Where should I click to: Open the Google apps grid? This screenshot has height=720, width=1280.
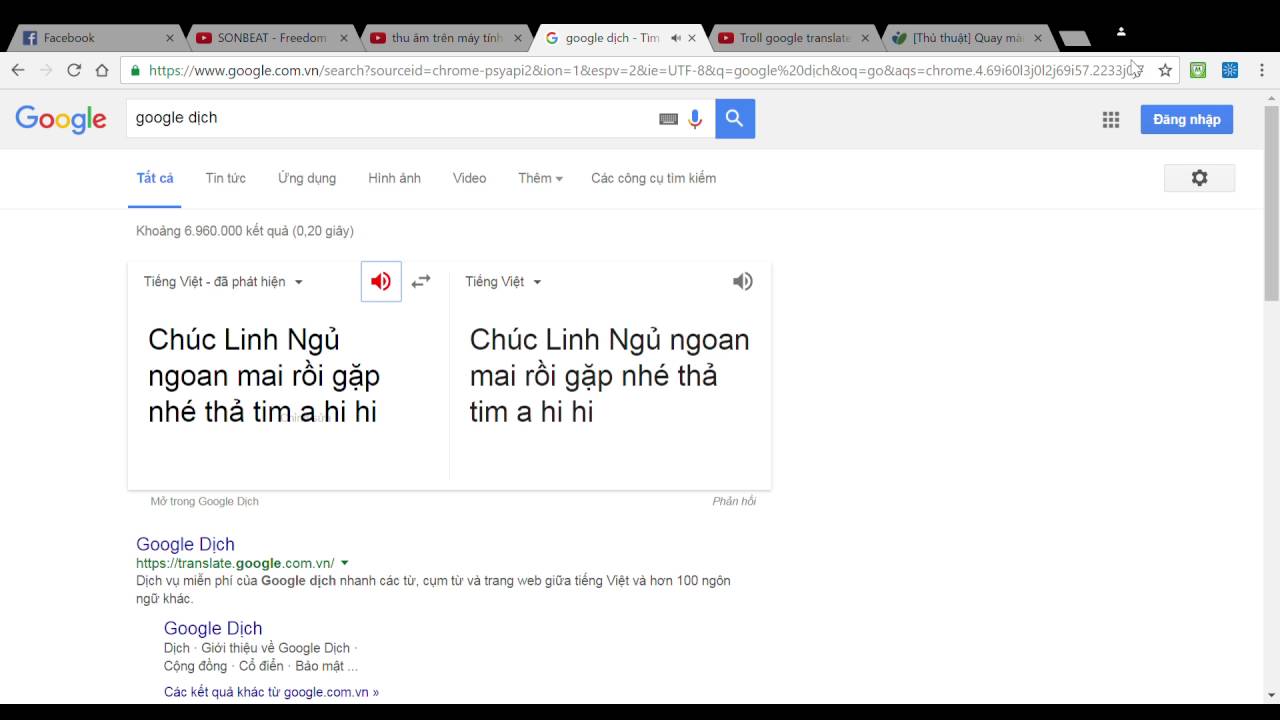click(1111, 119)
